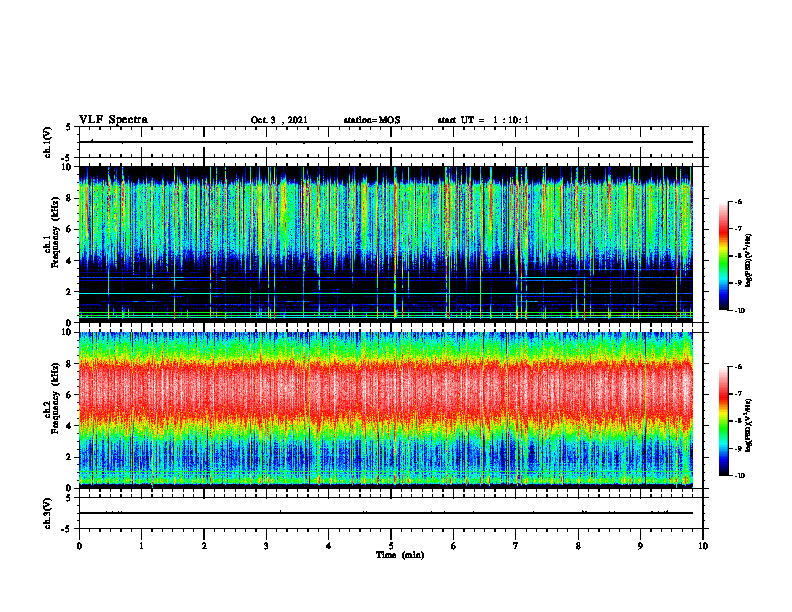Click time axis tick label "8"
Image resolution: width=792 pixels, height=612 pixels.
[578, 546]
